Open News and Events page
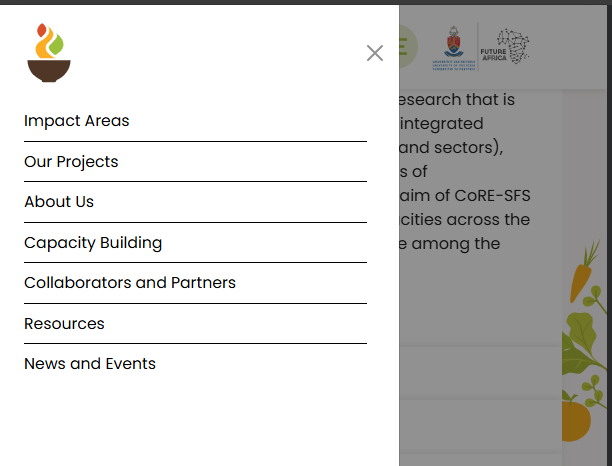This screenshot has height=466, width=612. tap(90, 364)
